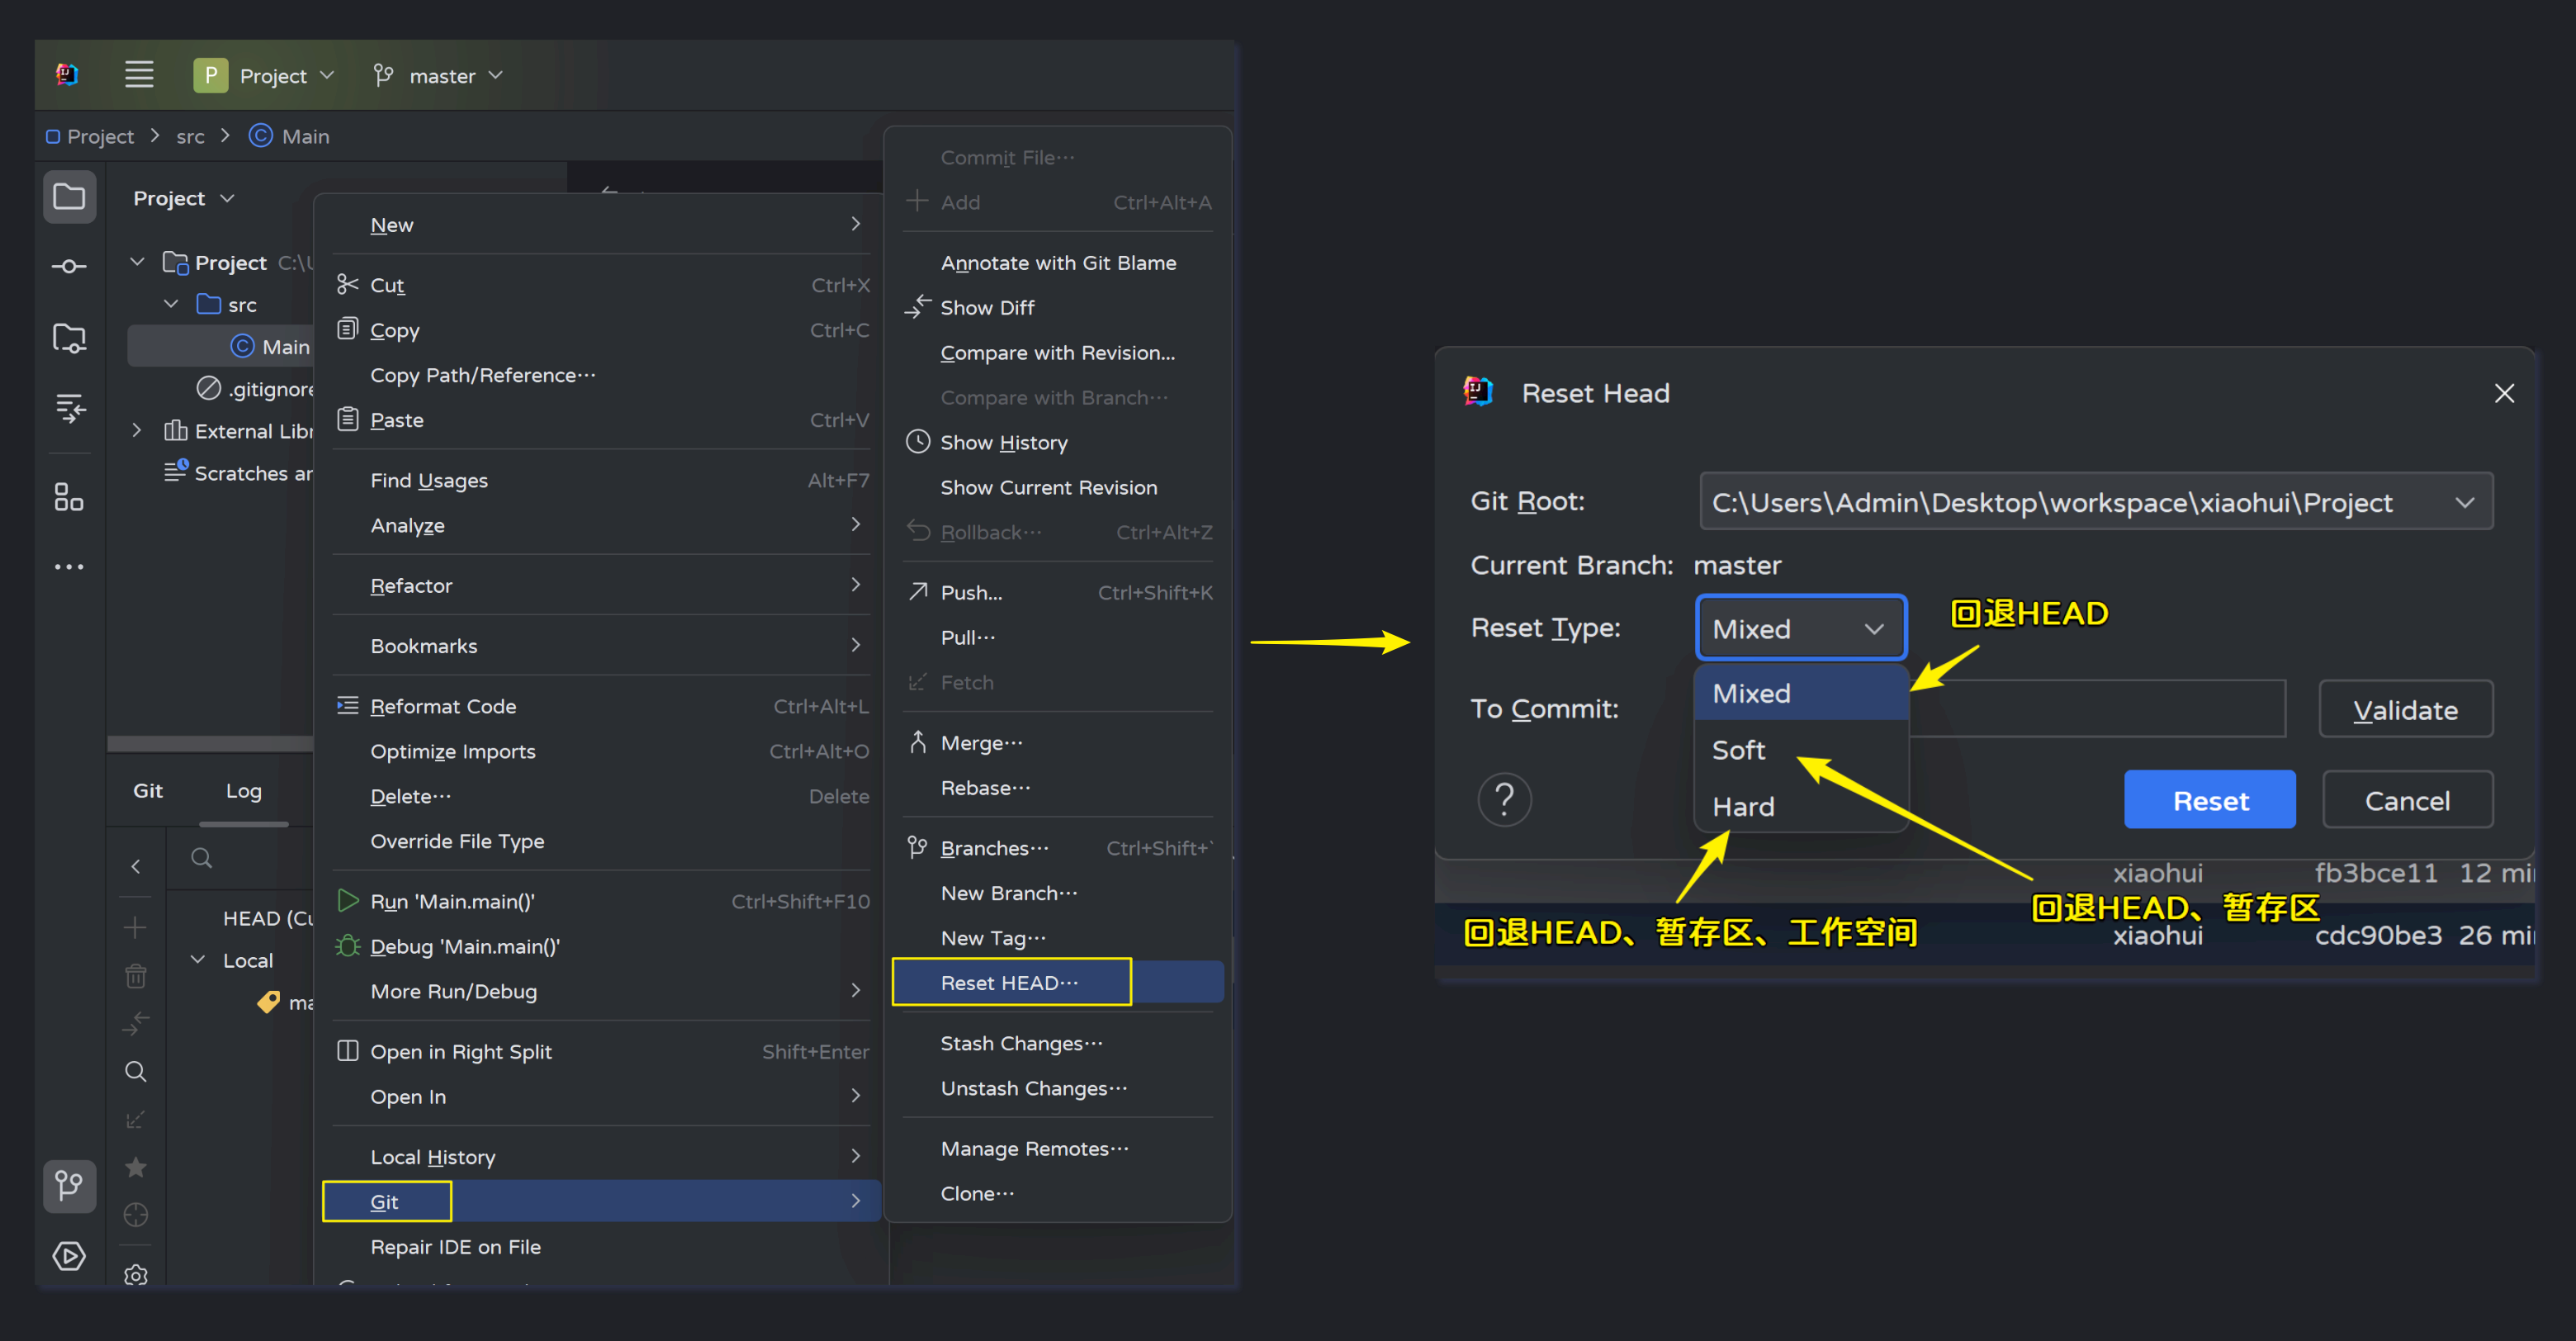This screenshot has width=2576, height=1341.
Task: Switch to the Log tab
Action: 243,791
